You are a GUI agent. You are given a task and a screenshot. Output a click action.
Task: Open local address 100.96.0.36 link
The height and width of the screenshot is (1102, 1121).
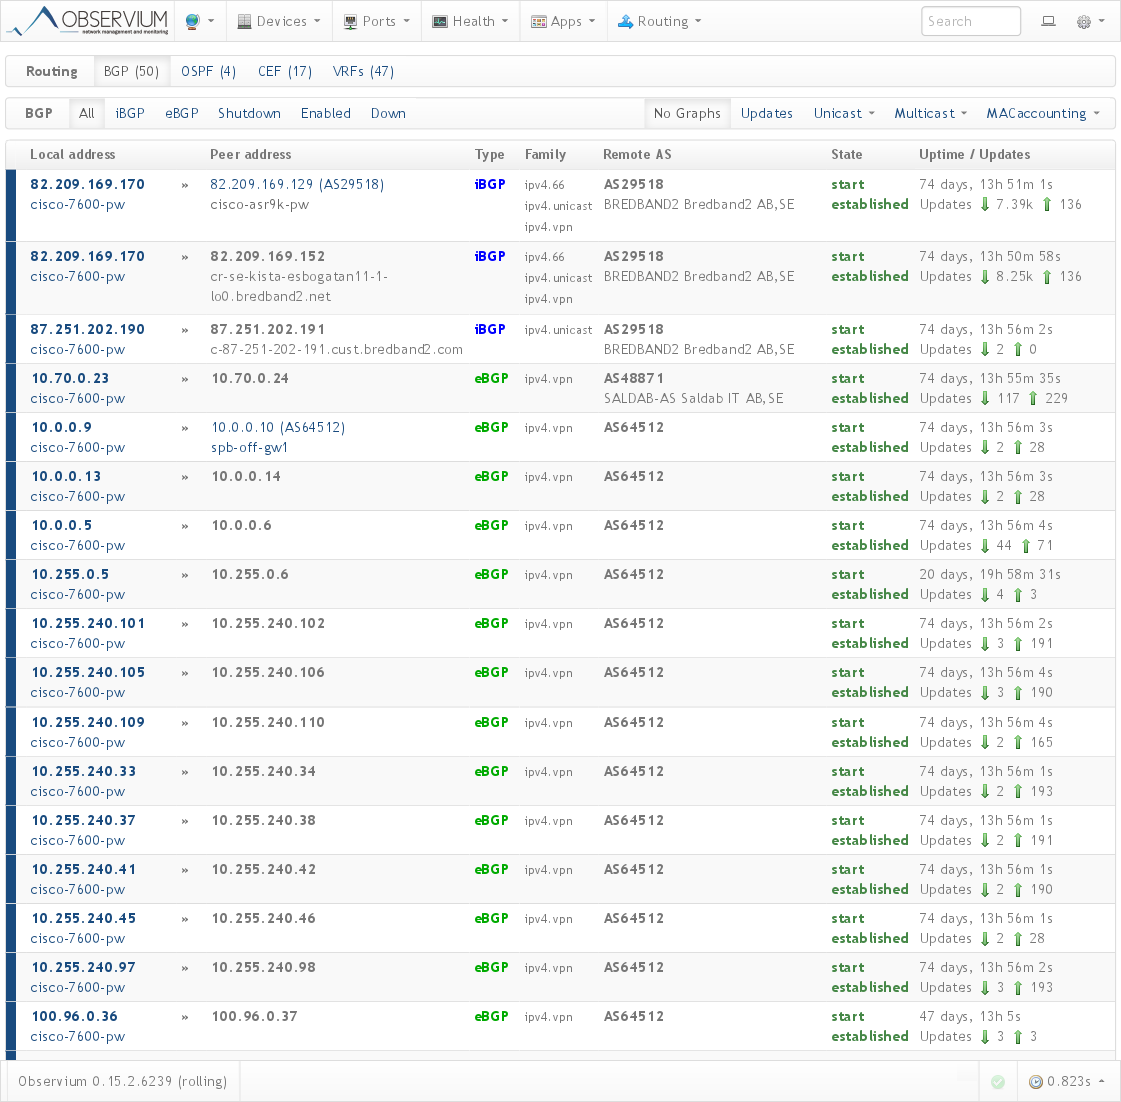tap(74, 1016)
